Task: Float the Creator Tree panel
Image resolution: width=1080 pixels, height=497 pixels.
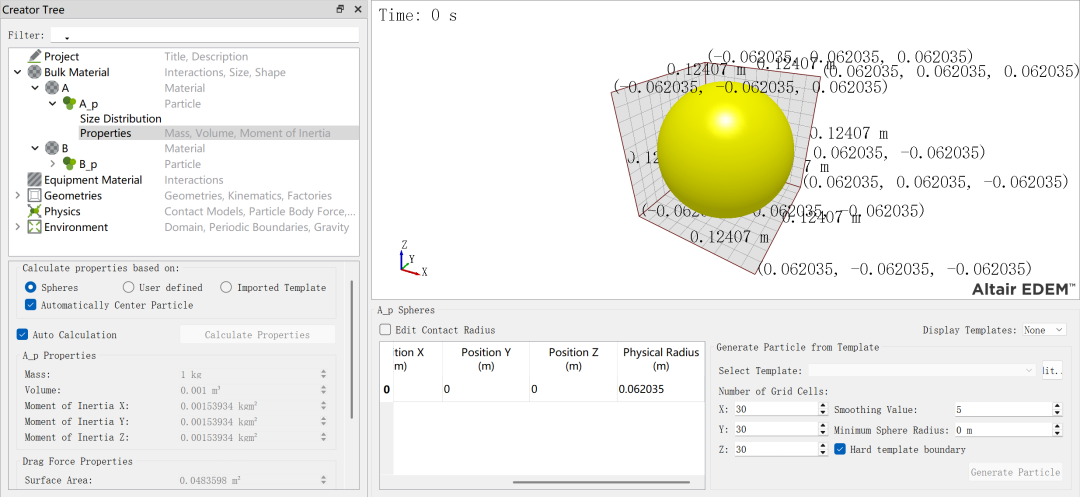Action: [340, 9]
